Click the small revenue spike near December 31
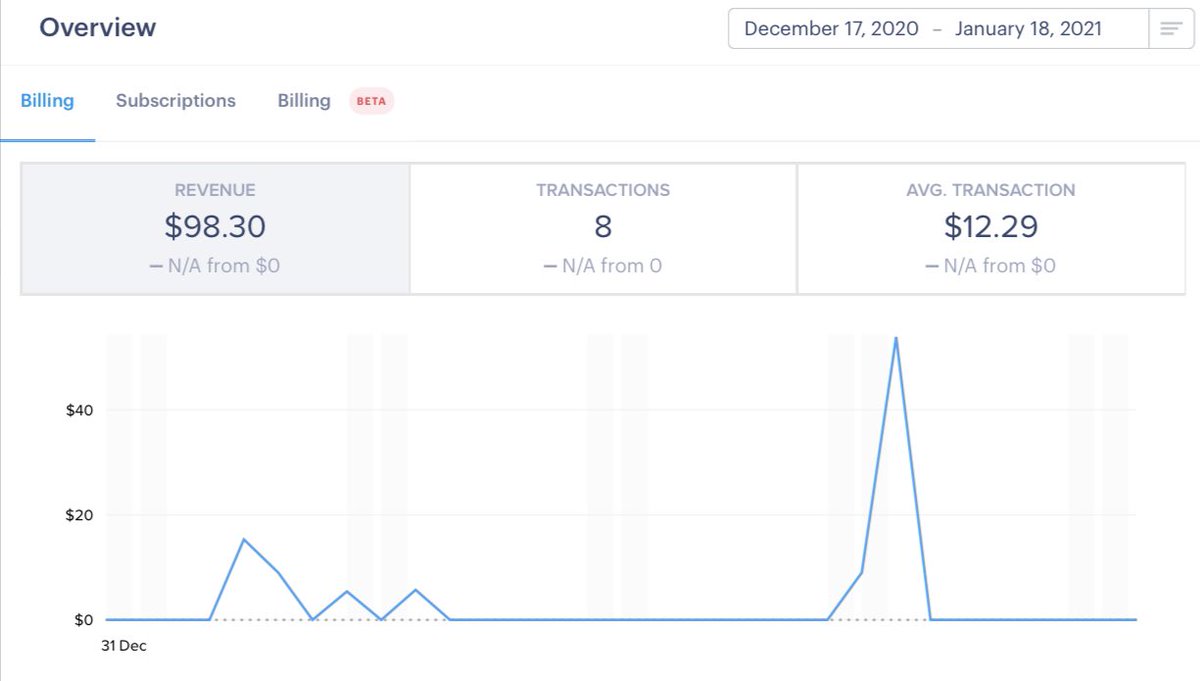1200x681 pixels. tap(243, 540)
